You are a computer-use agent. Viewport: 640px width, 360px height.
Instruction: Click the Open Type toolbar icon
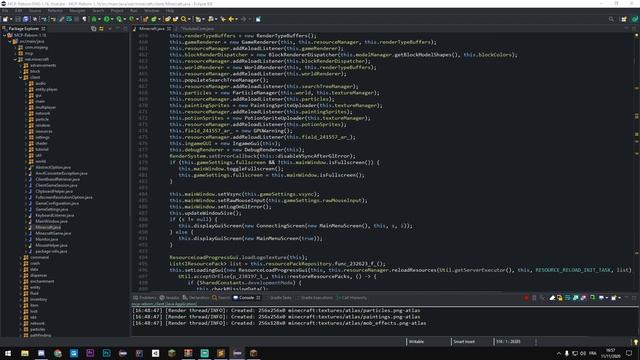pos(167,19)
